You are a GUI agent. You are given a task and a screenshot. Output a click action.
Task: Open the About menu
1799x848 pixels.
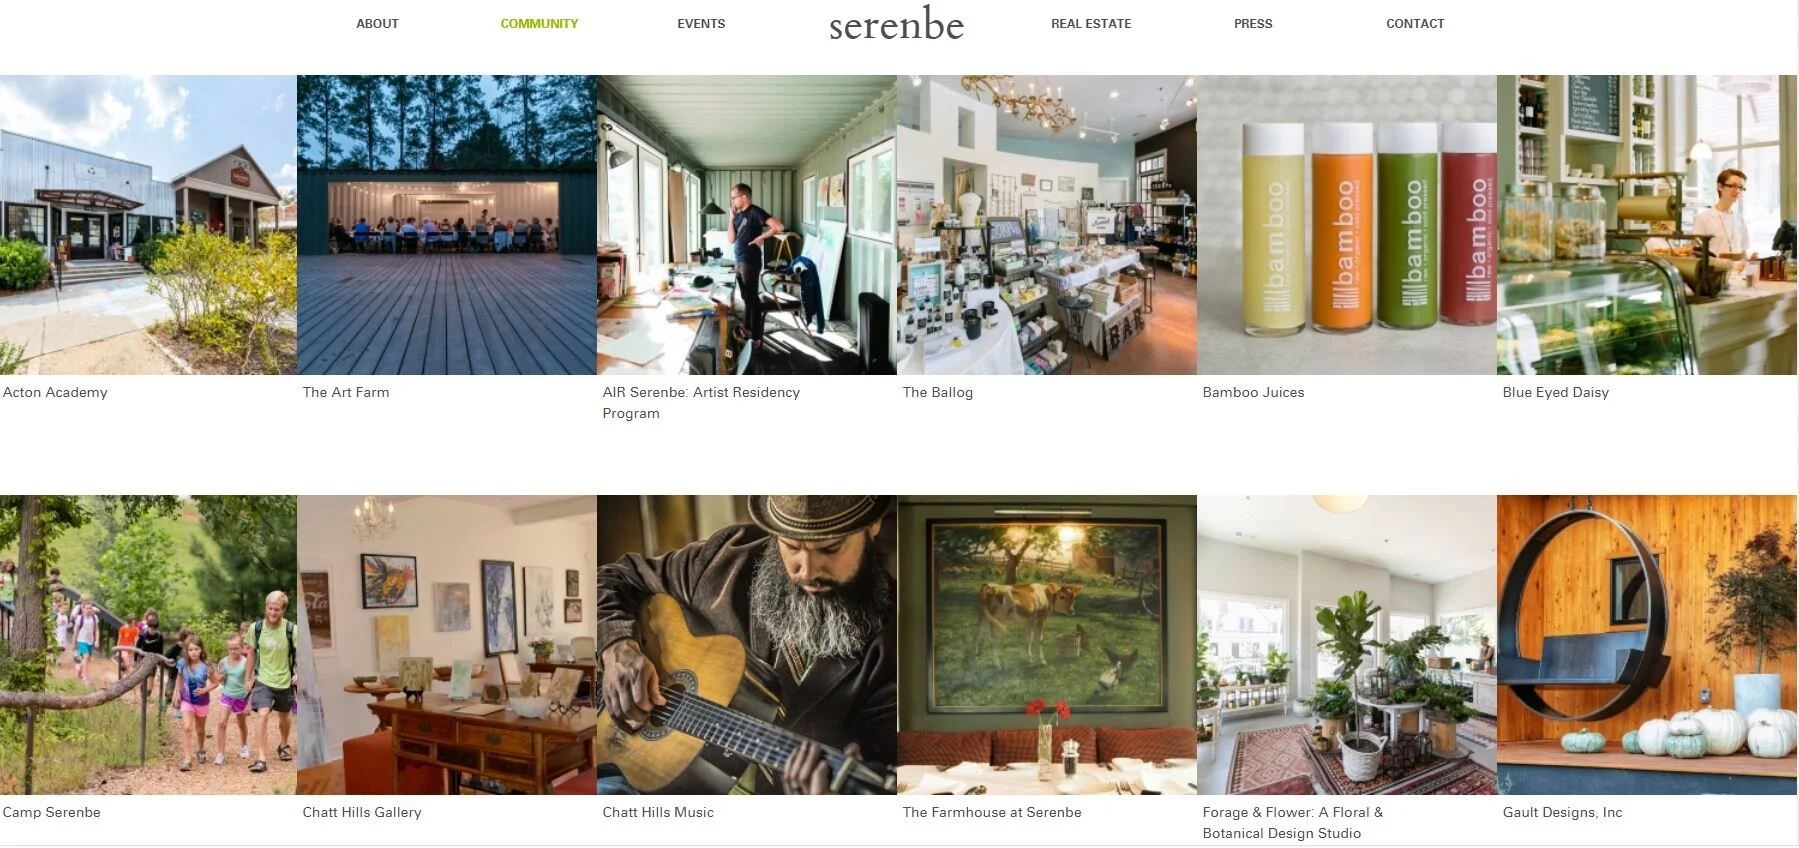click(377, 24)
